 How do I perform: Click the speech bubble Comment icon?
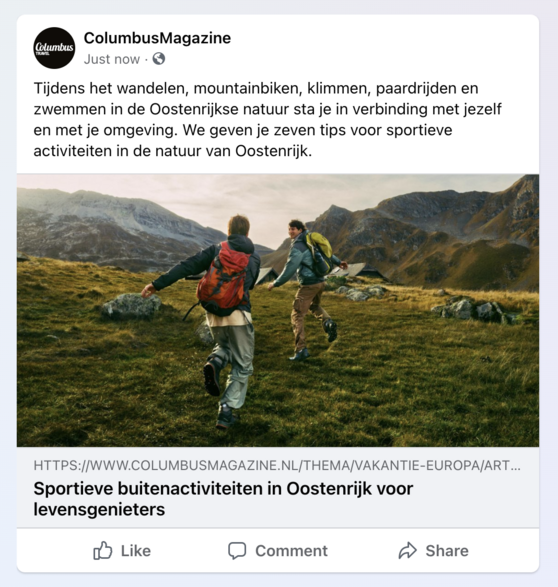click(237, 551)
